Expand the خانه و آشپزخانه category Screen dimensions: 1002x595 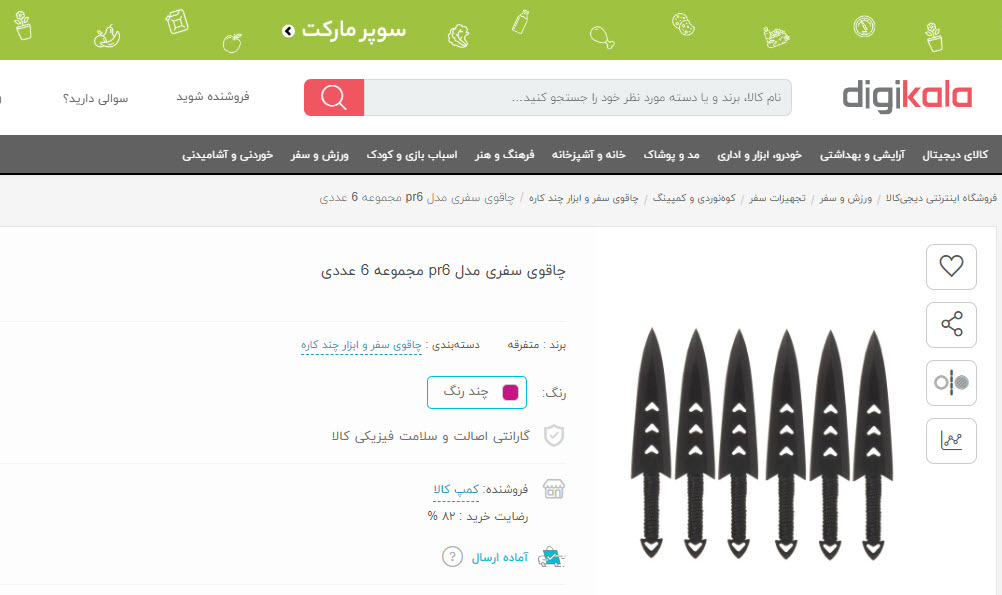click(x=589, y=155)
